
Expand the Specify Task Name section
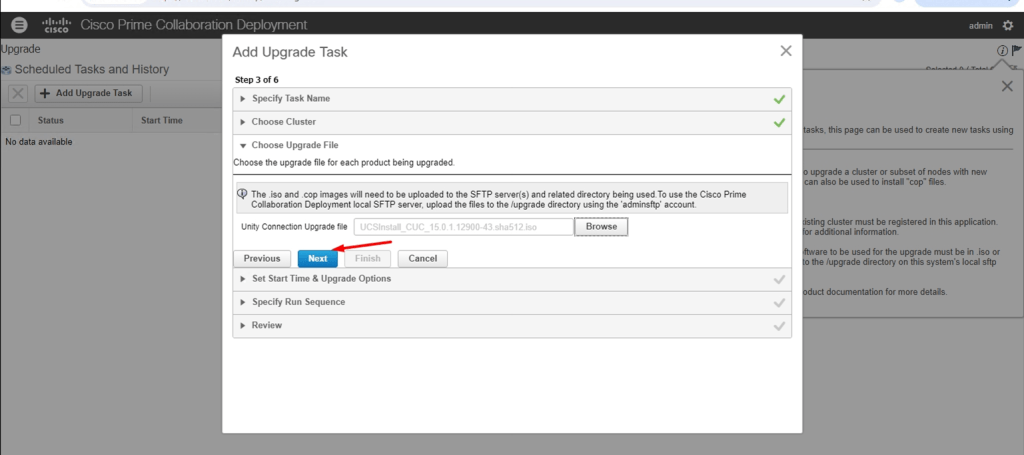point(290,99)
